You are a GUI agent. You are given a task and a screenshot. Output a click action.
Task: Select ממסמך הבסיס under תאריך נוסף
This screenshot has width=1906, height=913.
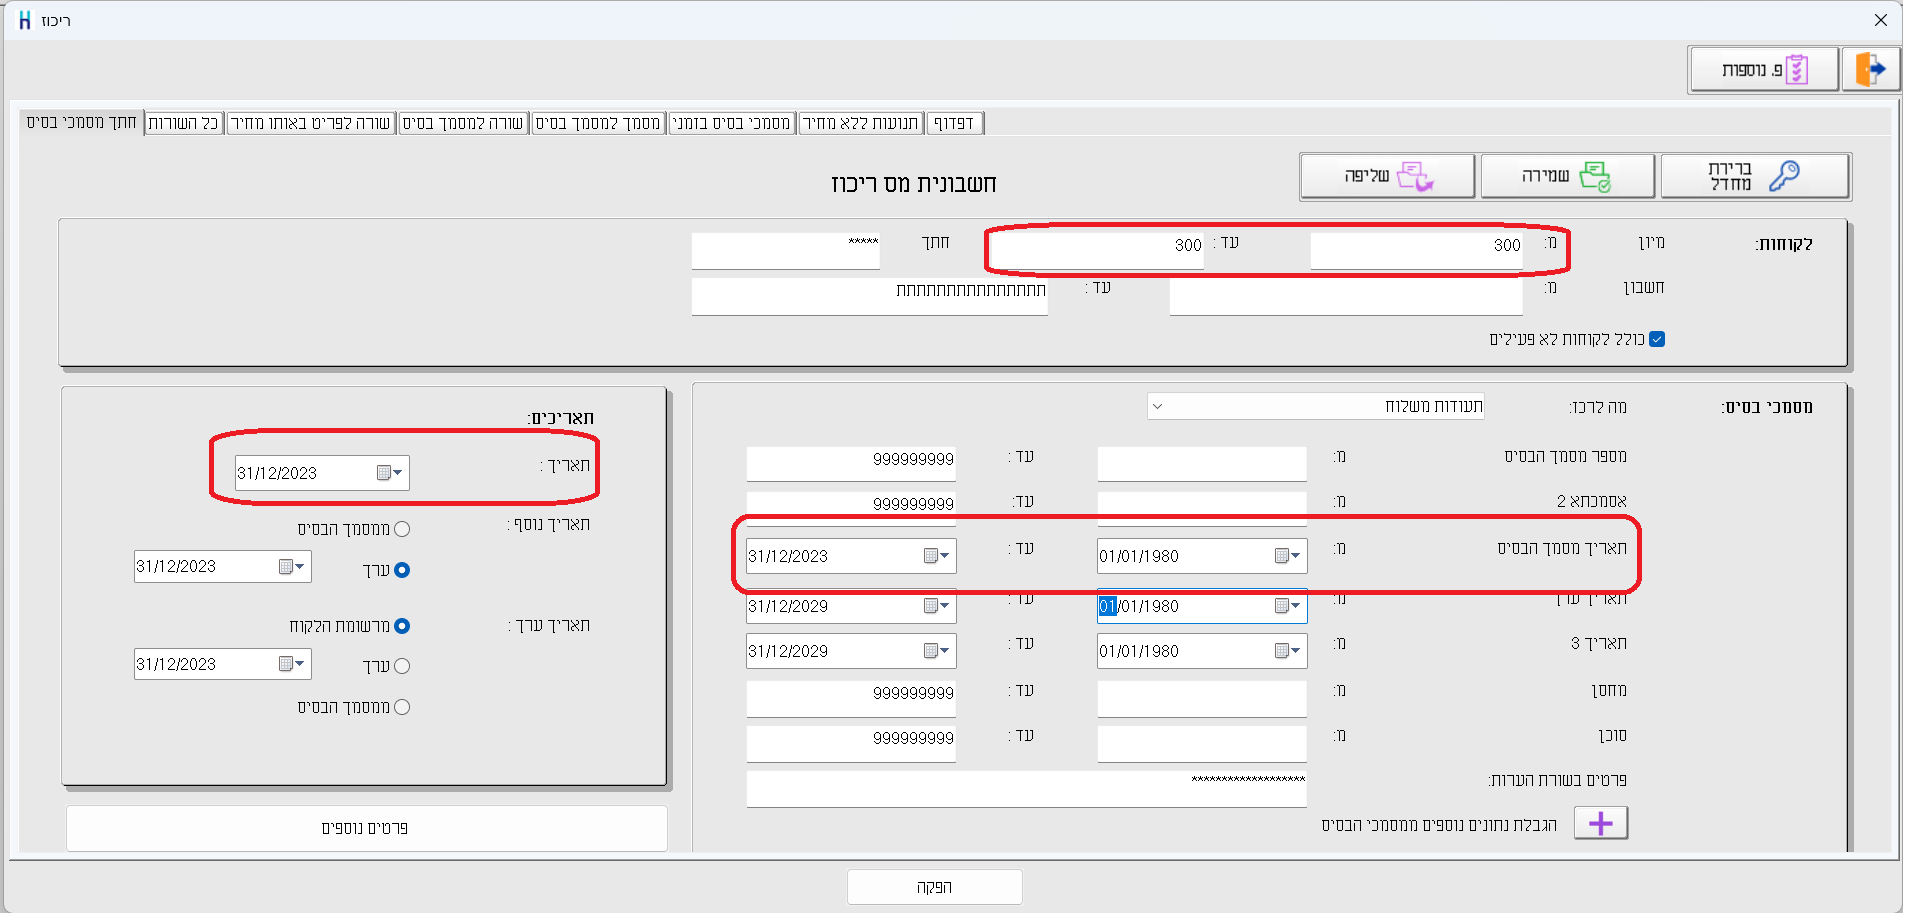point(402,529)
